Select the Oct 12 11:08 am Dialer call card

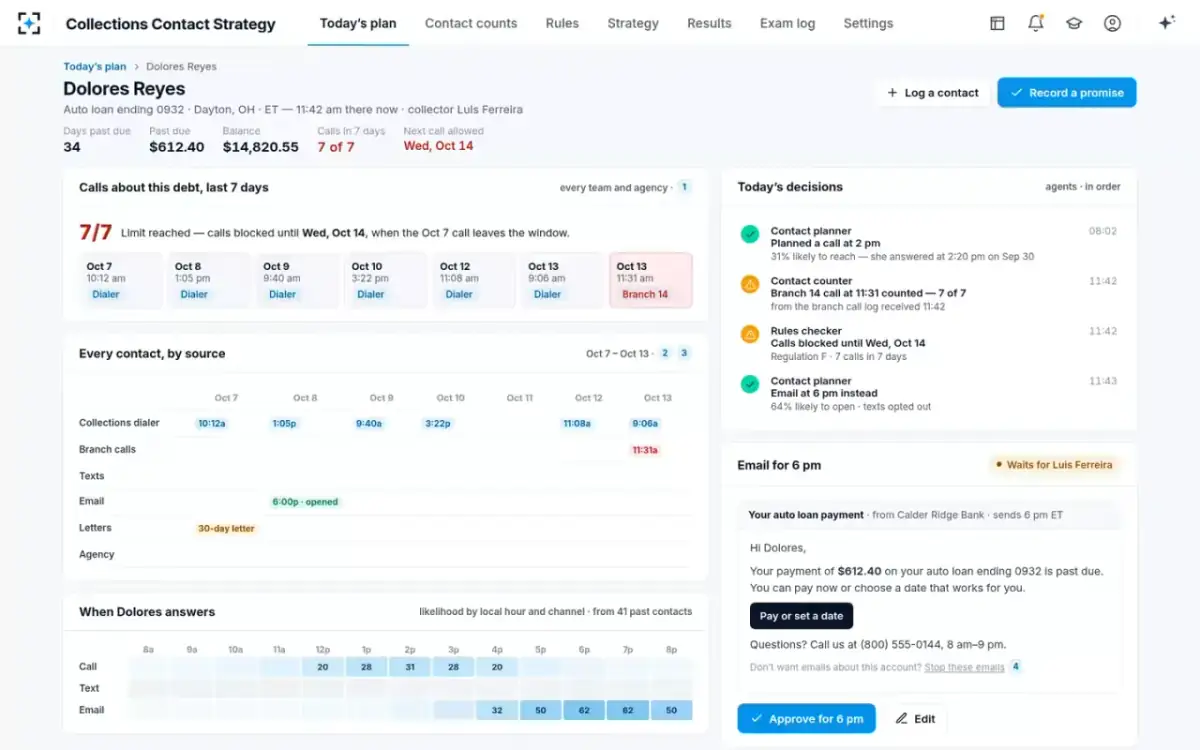click(474, 280)
